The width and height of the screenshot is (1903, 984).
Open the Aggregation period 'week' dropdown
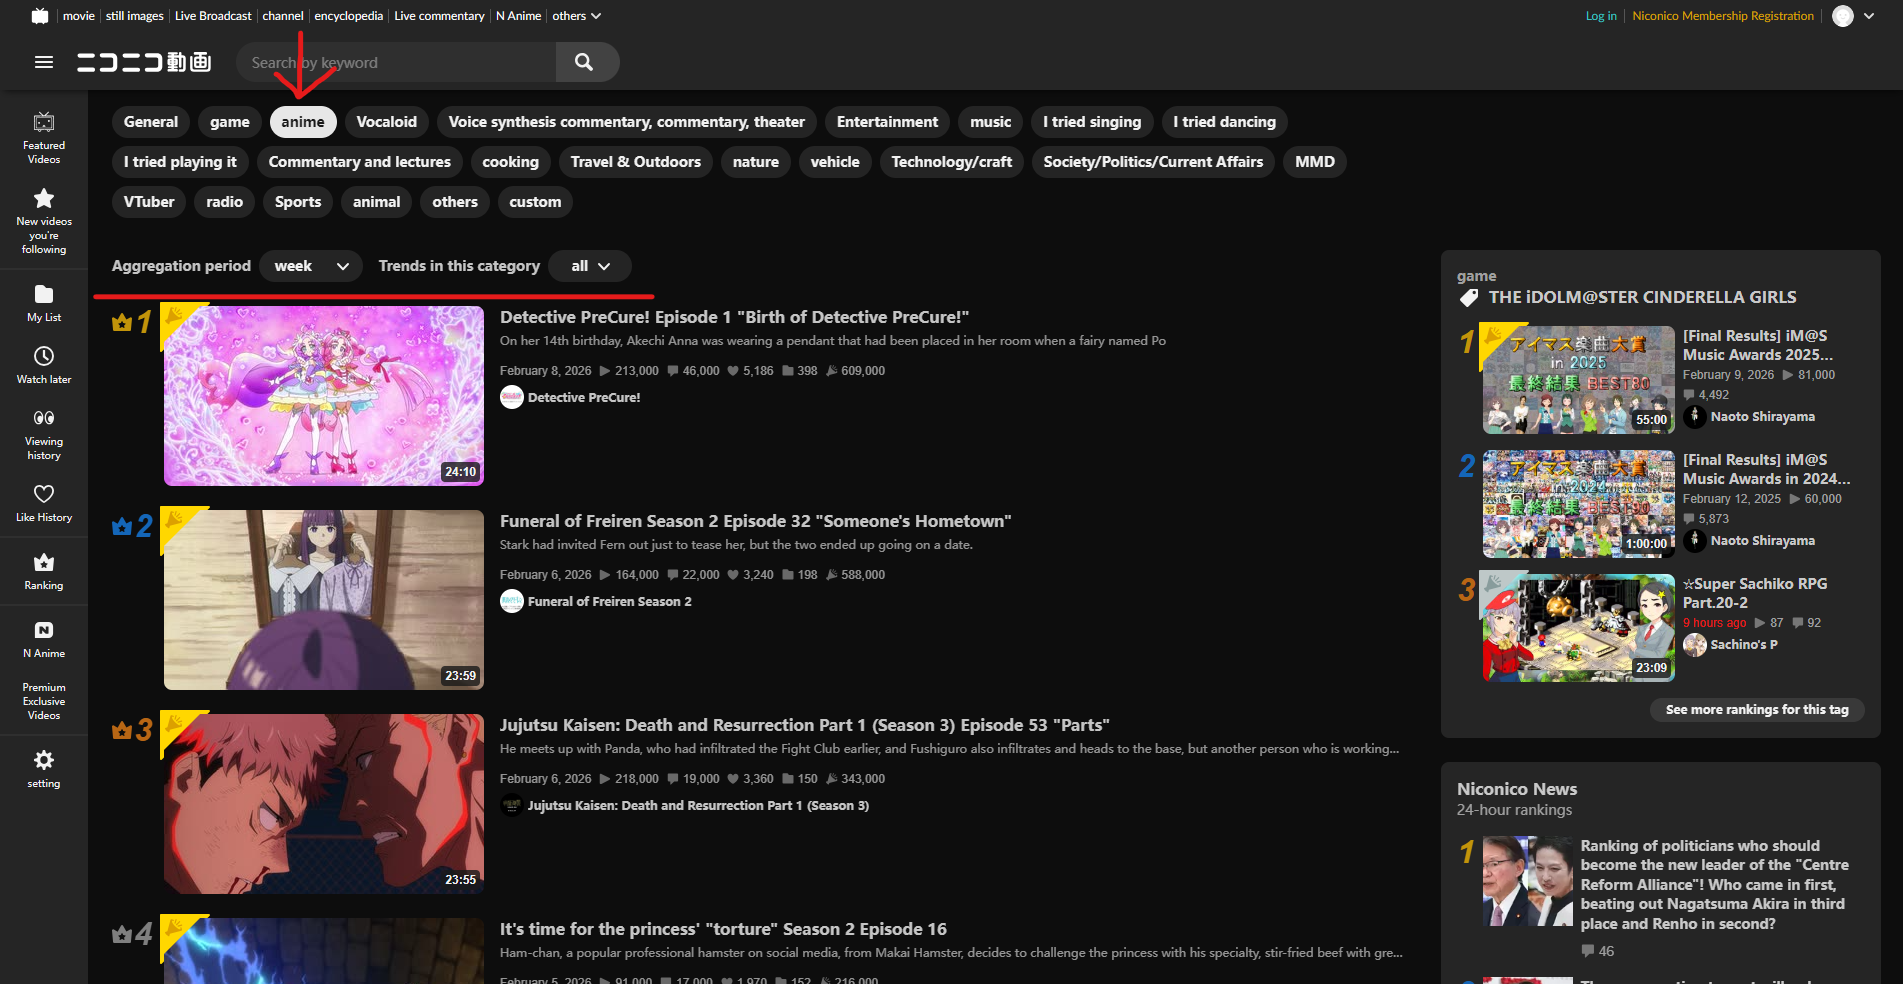coord(311,266)
